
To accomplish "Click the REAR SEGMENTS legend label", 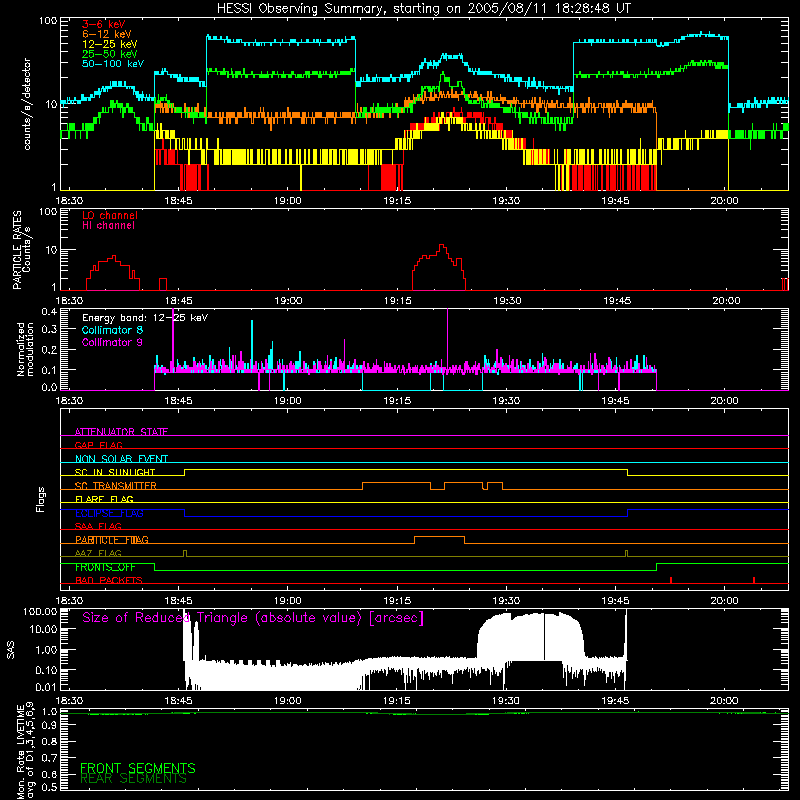I will pyautogui.click(x=133, y=779).
